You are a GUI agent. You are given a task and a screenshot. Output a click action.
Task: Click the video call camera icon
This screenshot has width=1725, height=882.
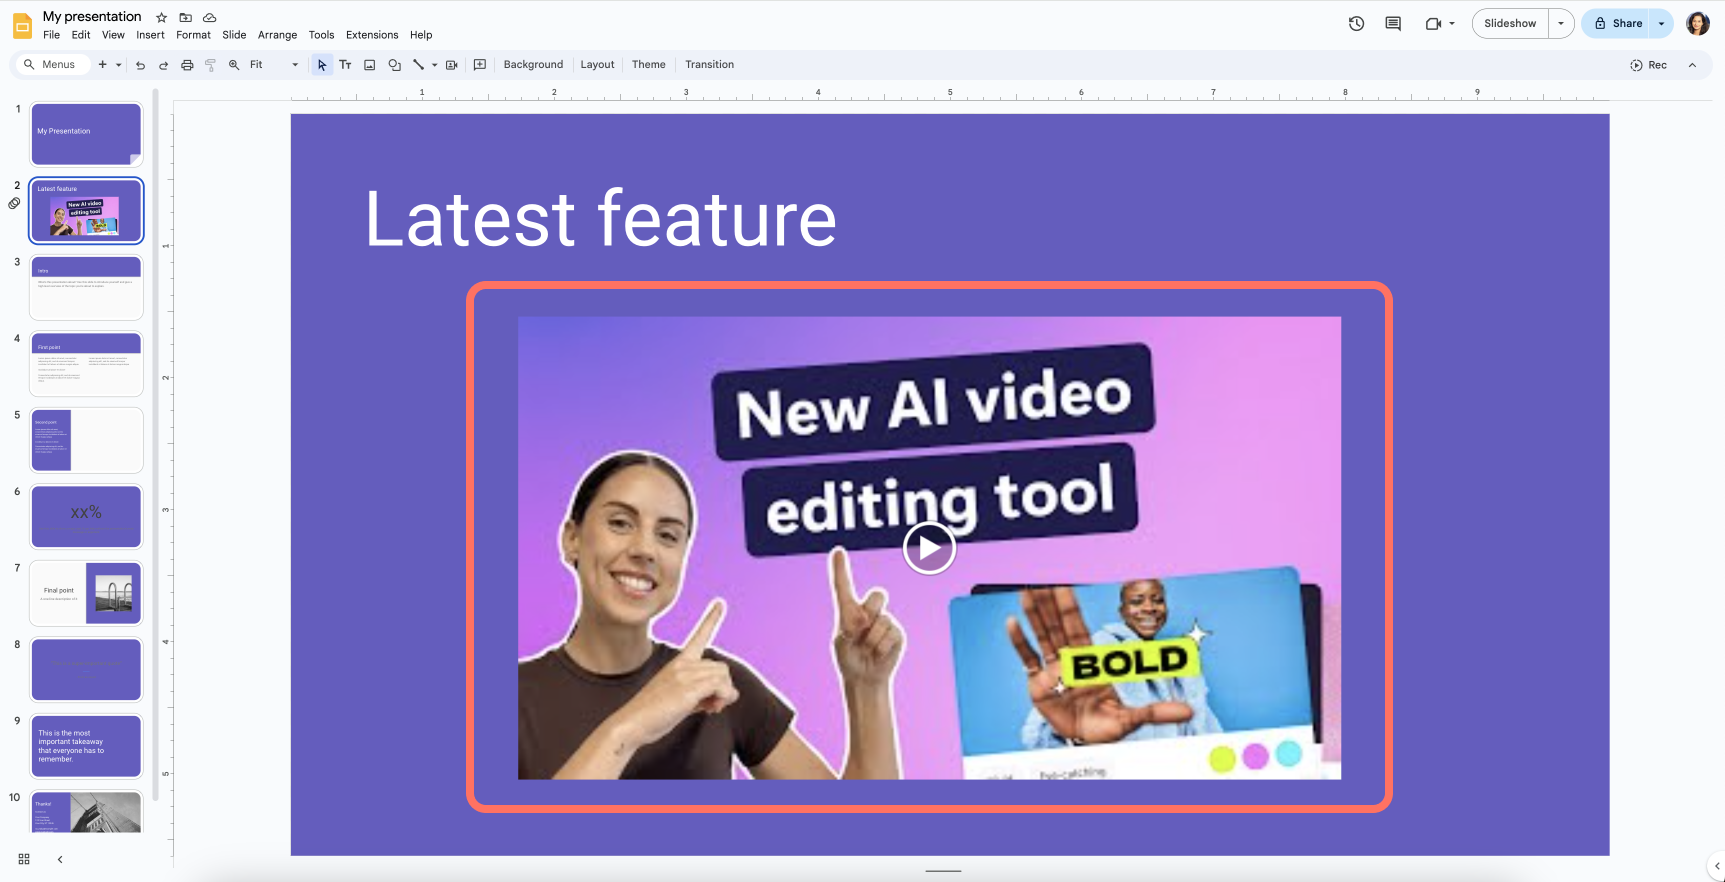click(1433, 23)
